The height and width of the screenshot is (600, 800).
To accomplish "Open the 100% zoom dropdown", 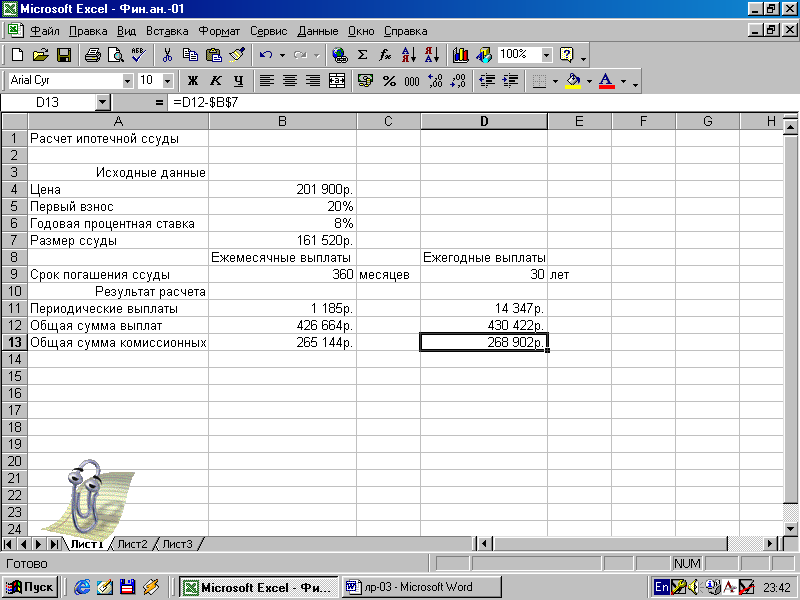I will pos(546,55).
